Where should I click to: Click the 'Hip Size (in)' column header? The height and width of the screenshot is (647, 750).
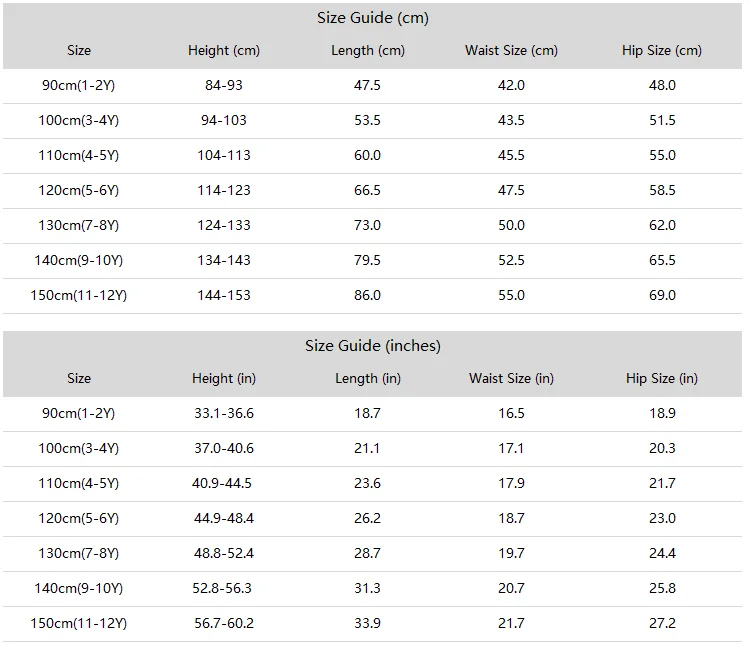coord(662,379)
